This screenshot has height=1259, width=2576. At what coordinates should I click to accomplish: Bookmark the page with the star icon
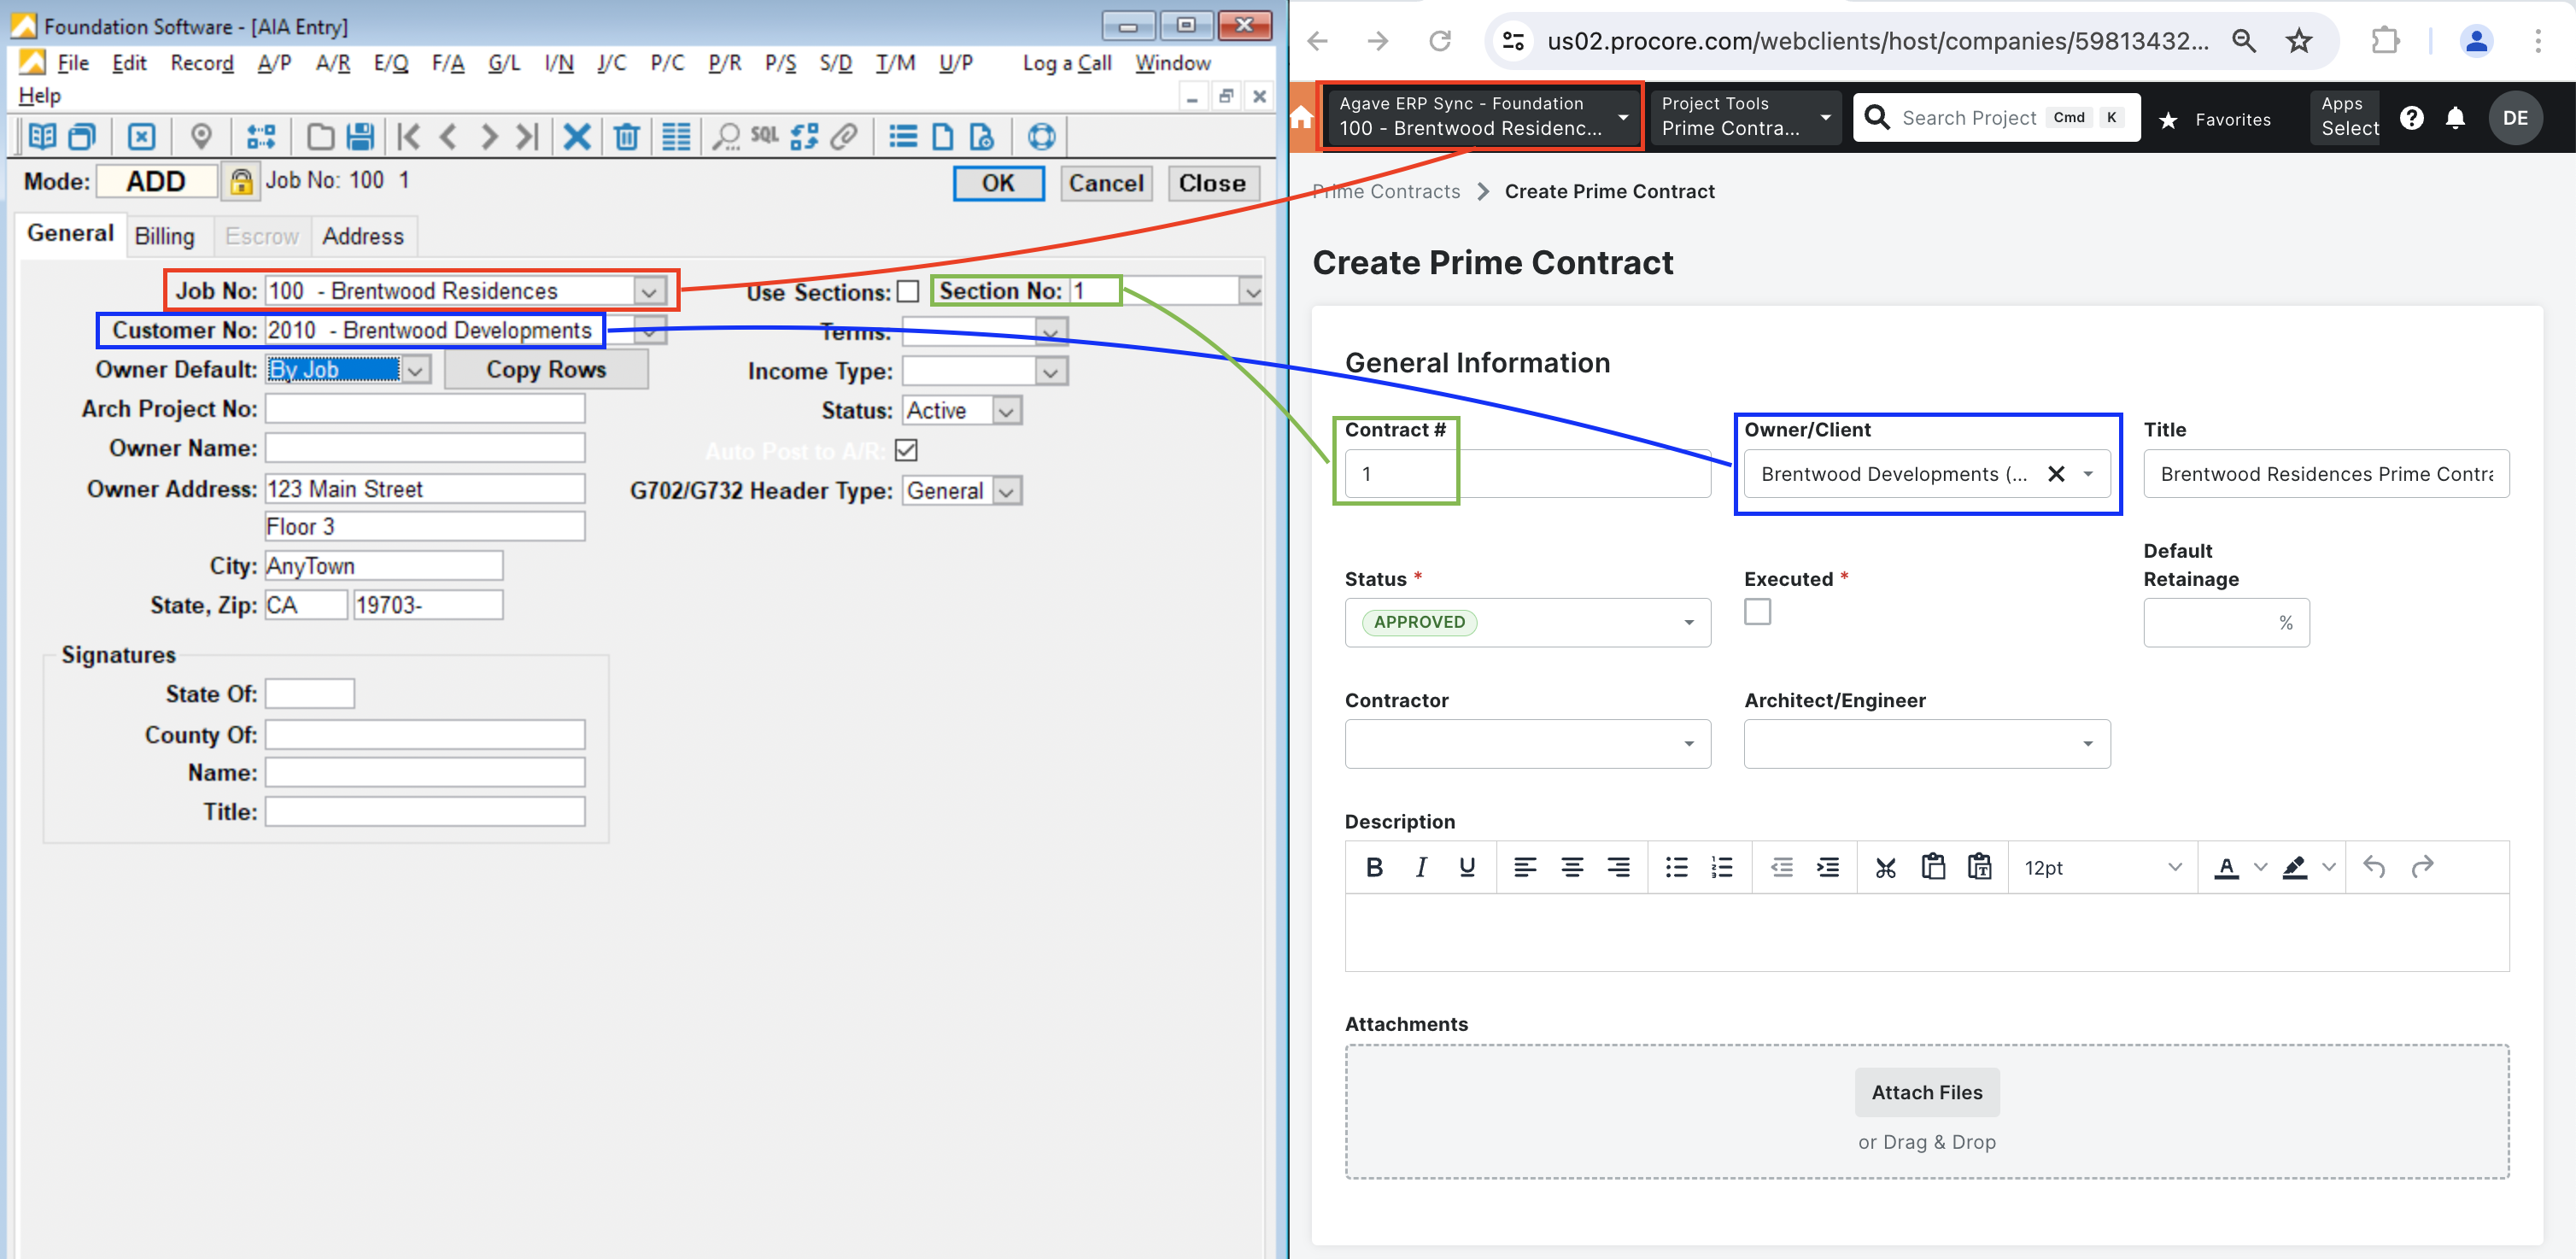pyautogui.click(x=2299, y=41)
